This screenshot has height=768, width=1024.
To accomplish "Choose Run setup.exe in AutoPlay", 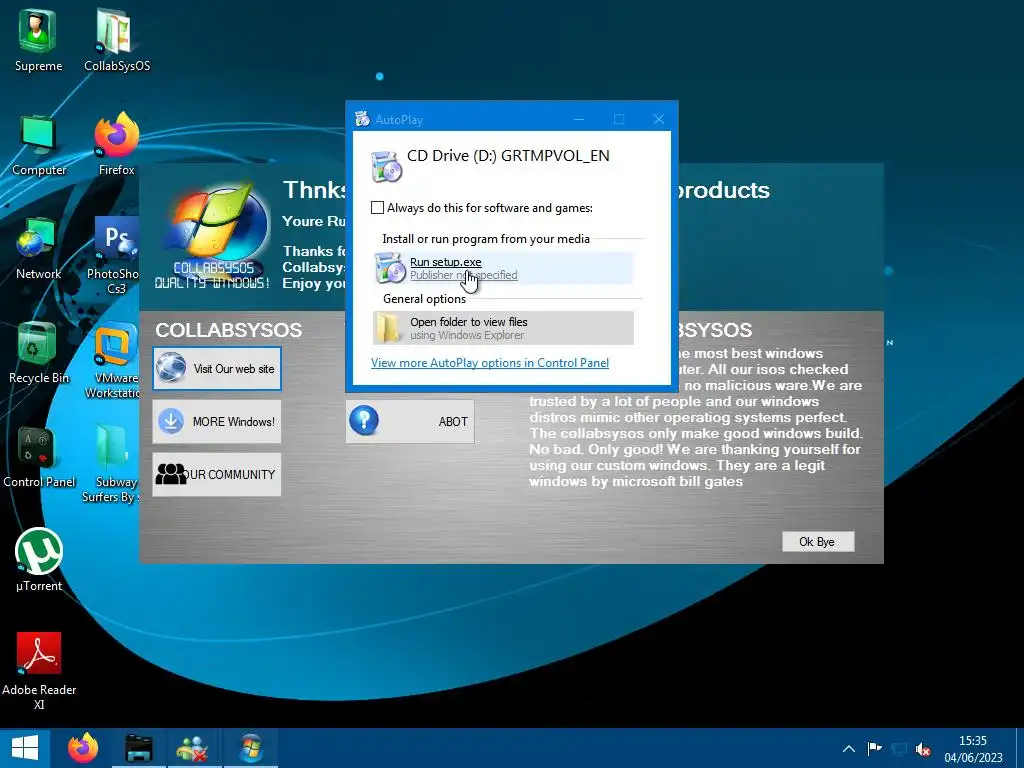I will pos(503,268).
